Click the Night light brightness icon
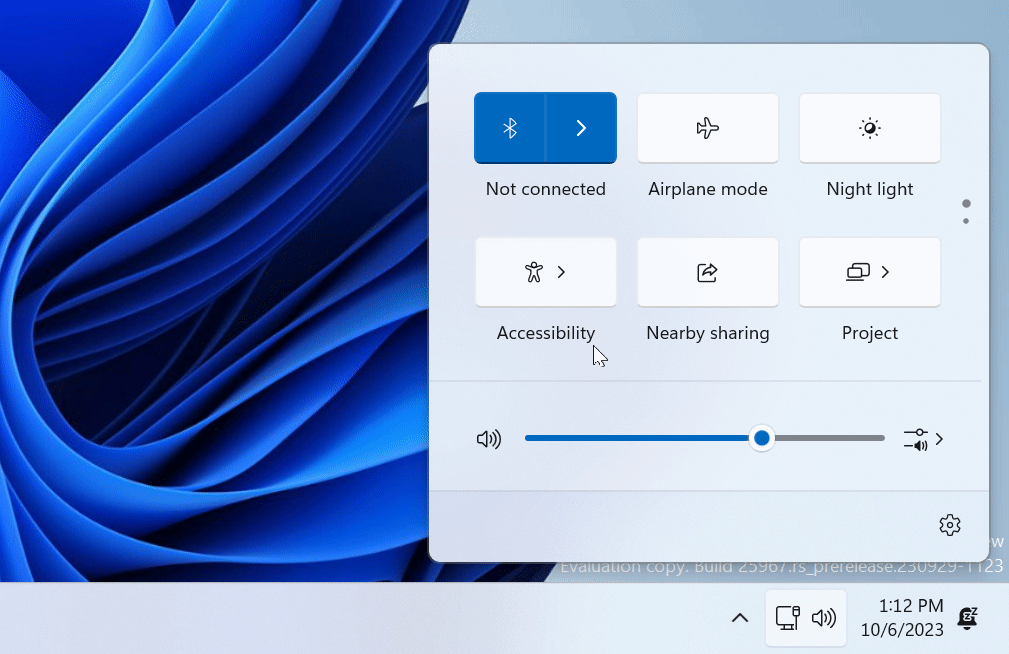1009x654 pixels. click(869, 127)
